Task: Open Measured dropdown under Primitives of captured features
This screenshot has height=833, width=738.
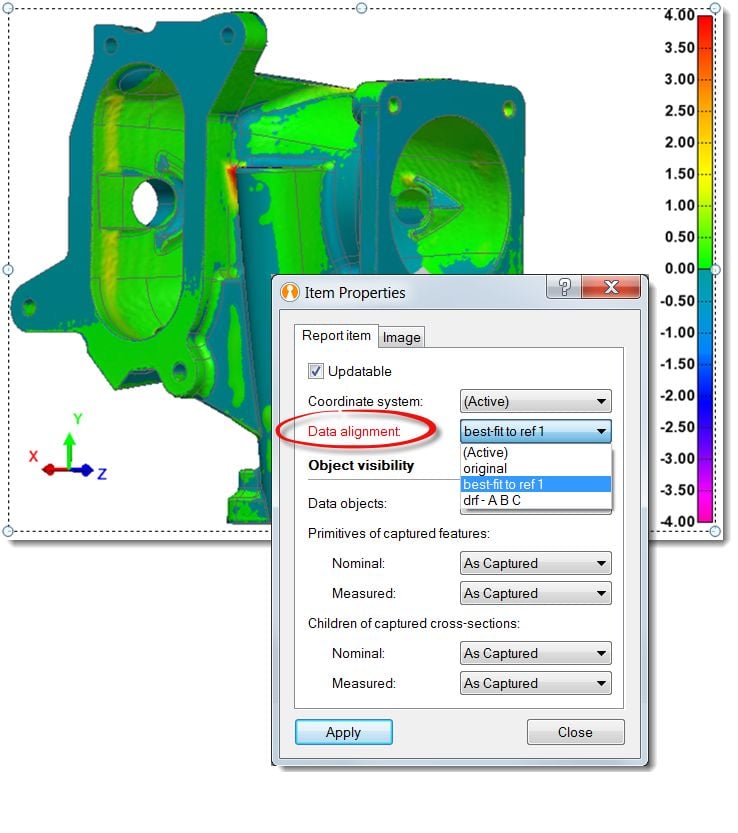Action: coord(536,593)
